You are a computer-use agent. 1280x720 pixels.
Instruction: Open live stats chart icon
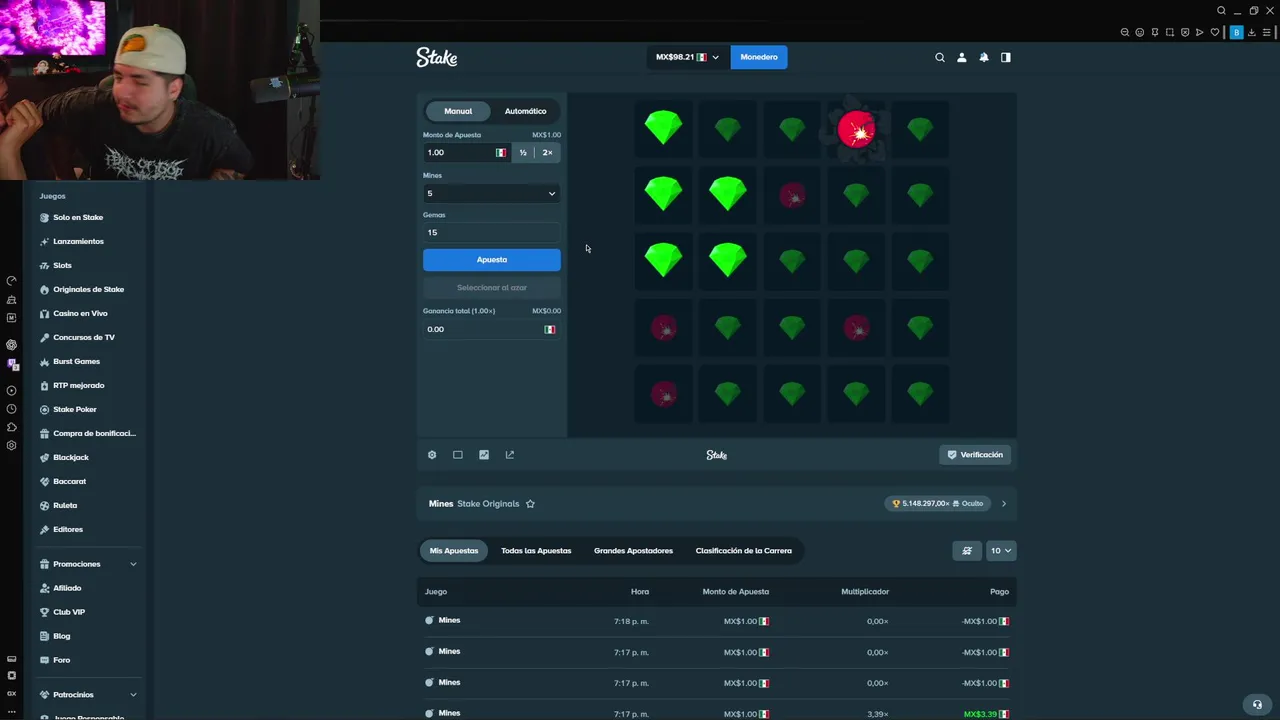pyautogui.click(x=484, y=455)
